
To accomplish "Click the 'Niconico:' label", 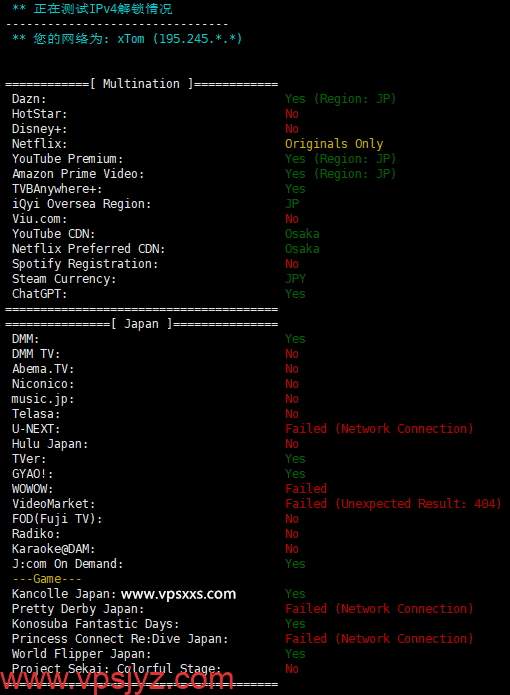I will (43, 384).
